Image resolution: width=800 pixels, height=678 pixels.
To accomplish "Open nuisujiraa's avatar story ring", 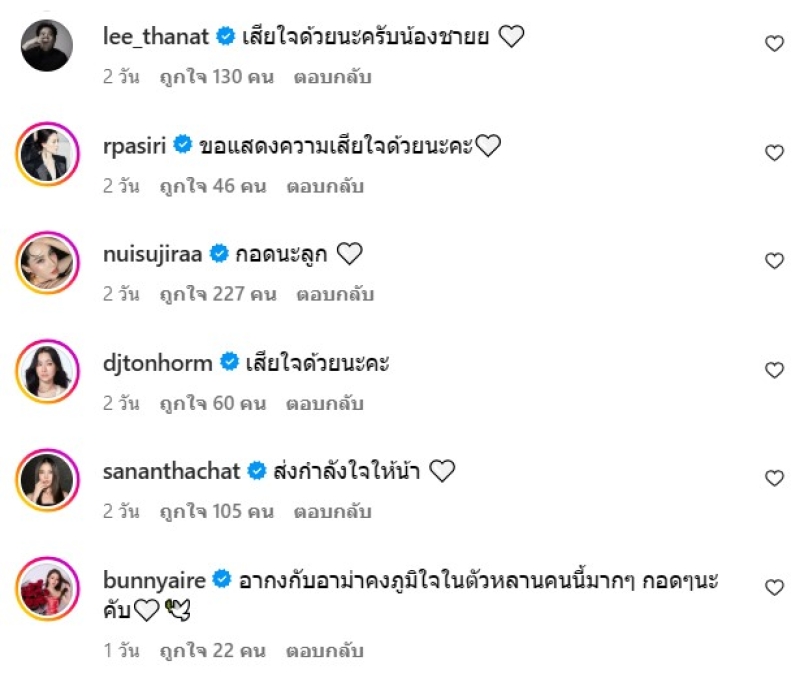I will tap(47, 263).
